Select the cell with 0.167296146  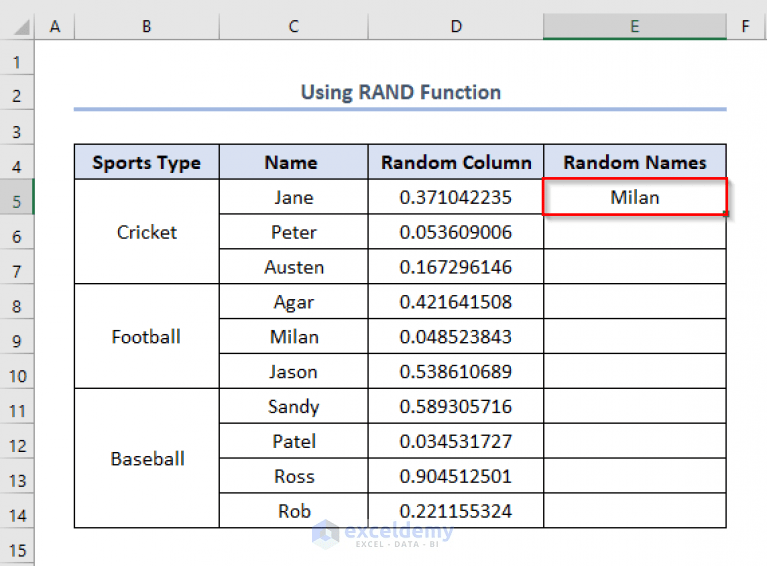click(456, 267)
